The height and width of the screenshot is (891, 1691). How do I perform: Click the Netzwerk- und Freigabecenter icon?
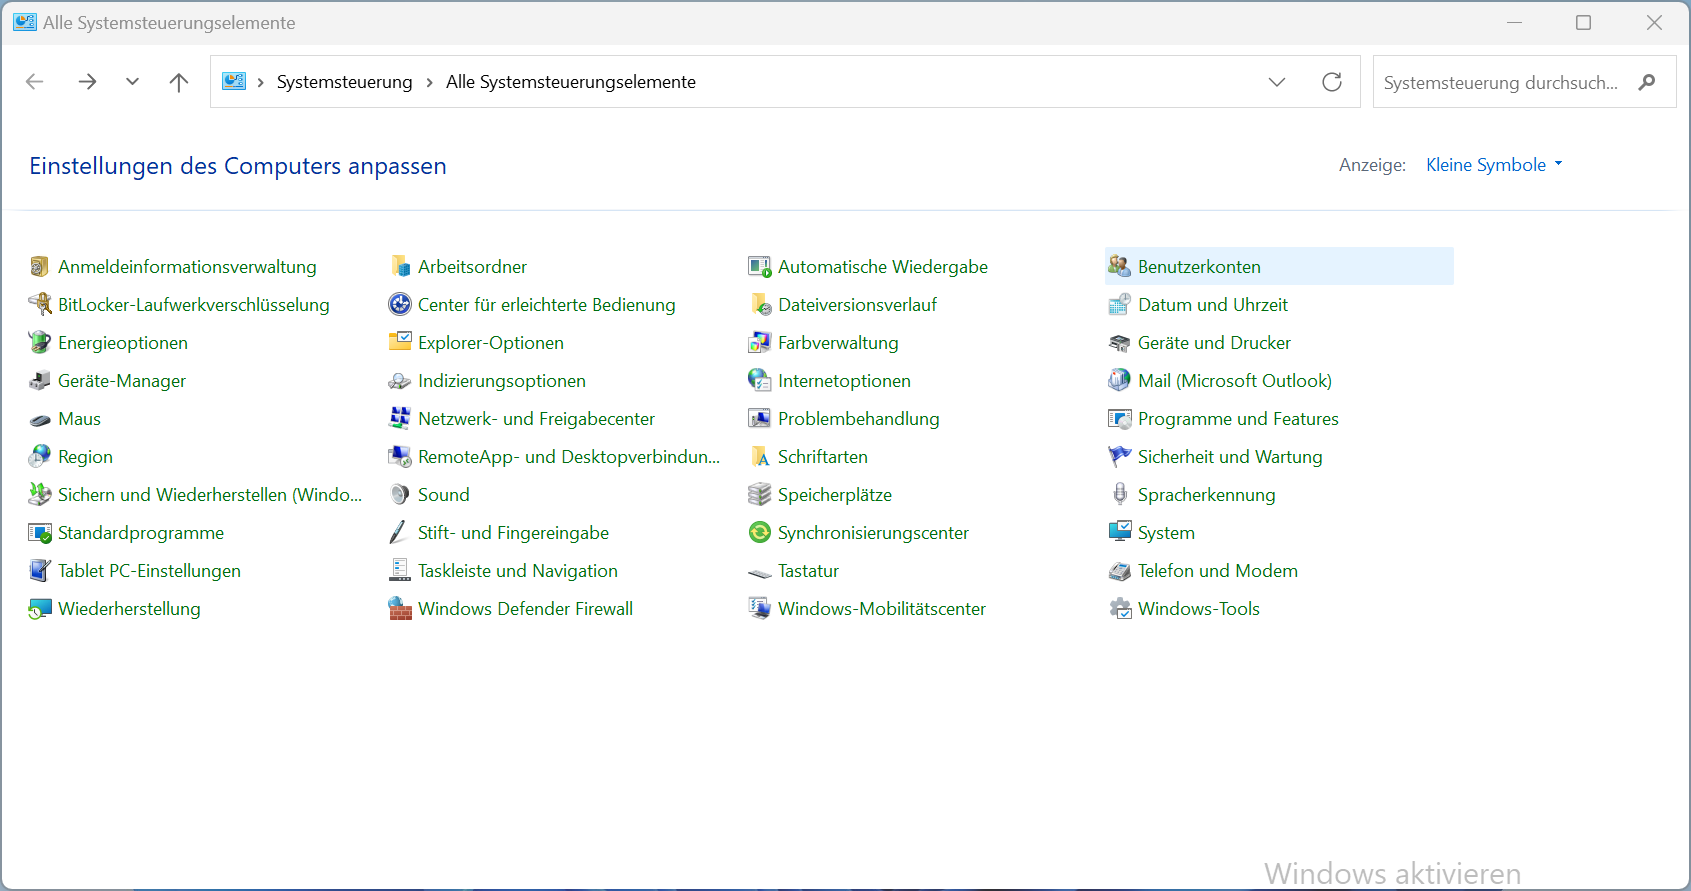click(x=400, y=419)
